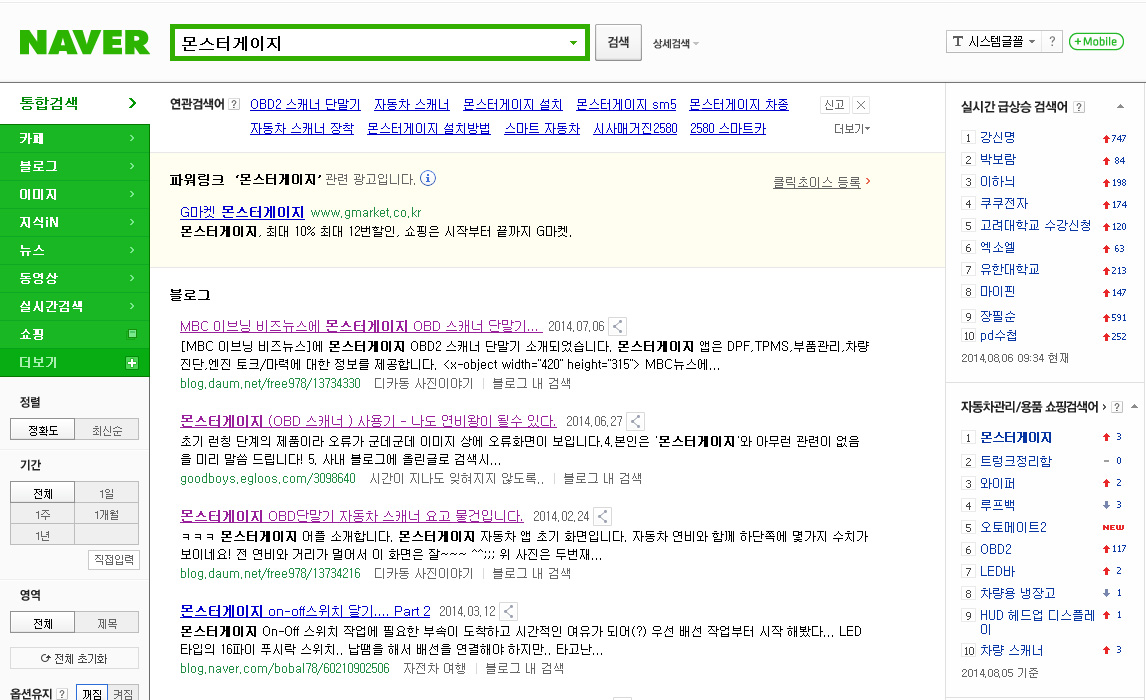Open the 블로그 search tab
Viewport: 1146px width, 700px height.
[75, 166]
